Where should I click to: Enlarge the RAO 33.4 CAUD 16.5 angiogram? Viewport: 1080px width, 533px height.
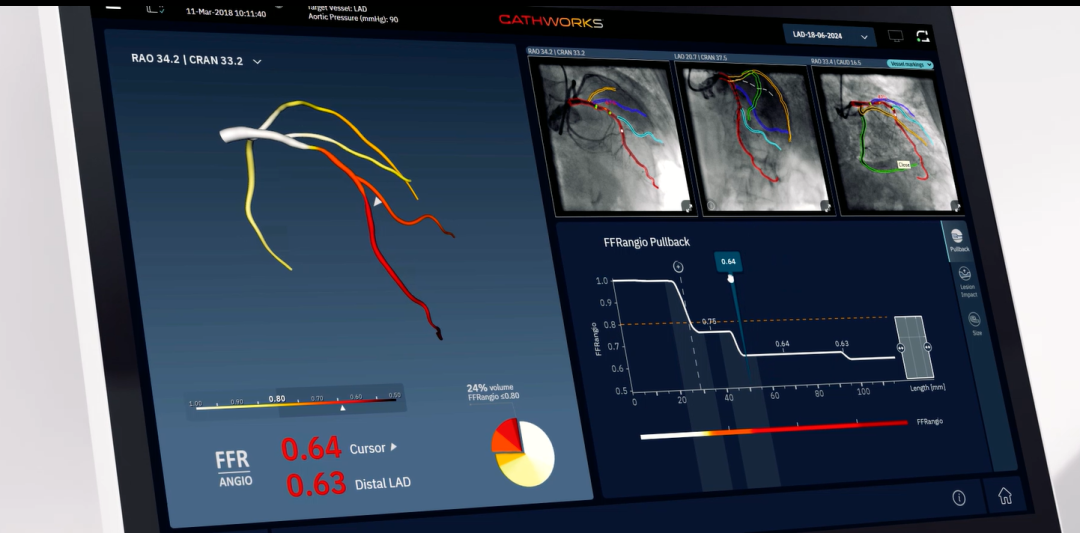click(955, 205)
